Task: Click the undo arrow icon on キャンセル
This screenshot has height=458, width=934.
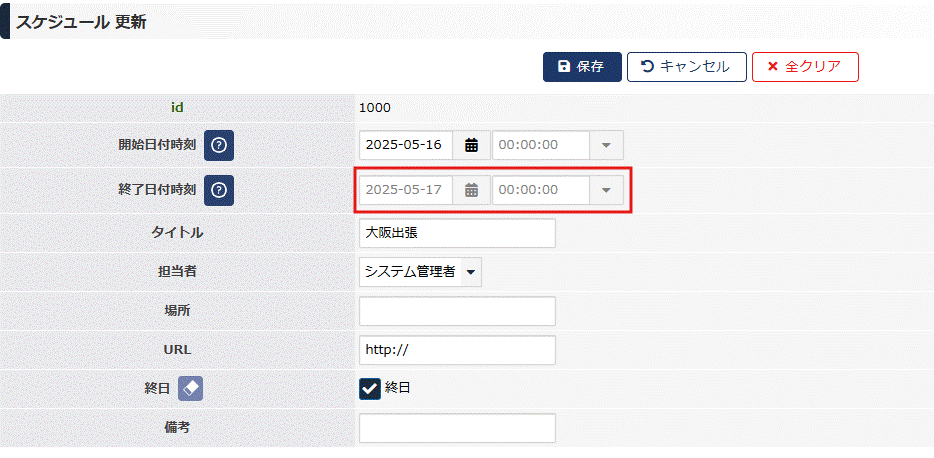Action: [x=647, y=66]
